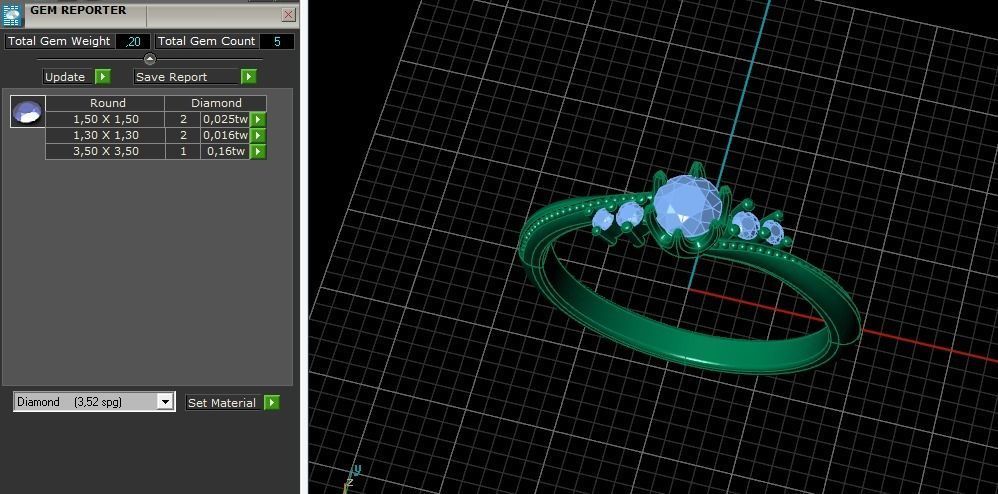This screenshot has height=494, width=998.
Task: Click the 0,016tw weight cell
Action: (225, 135)
